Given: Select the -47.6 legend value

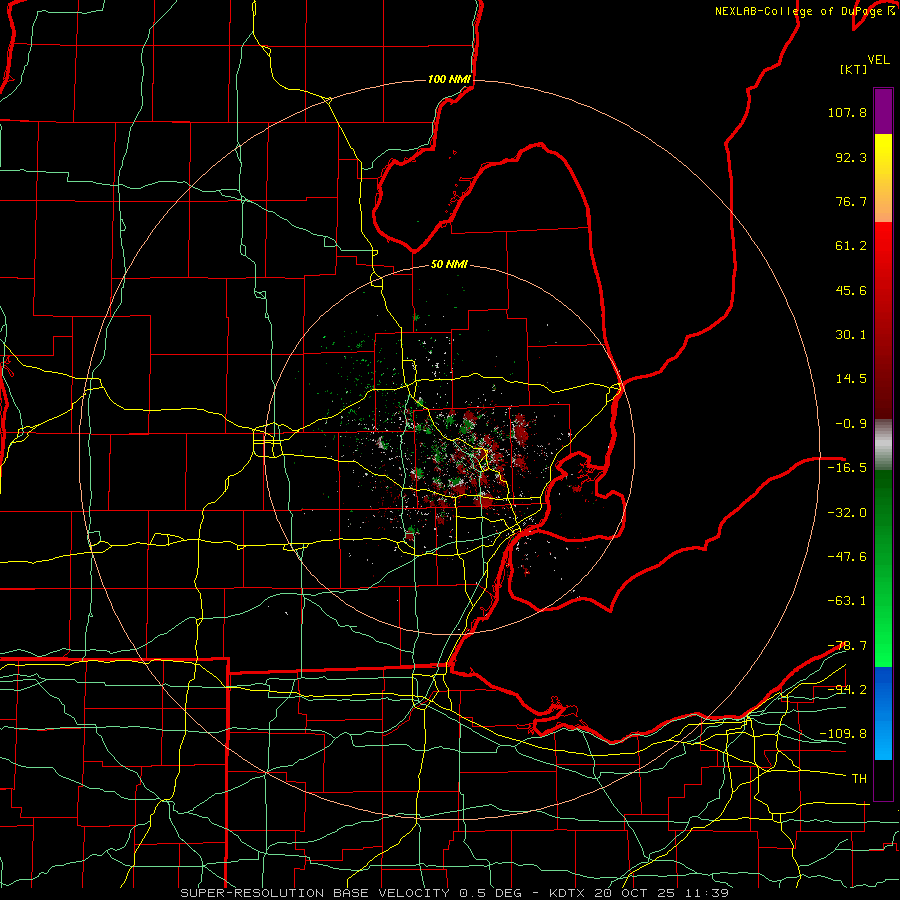Looking at the screenshot, I should (847, 557).
